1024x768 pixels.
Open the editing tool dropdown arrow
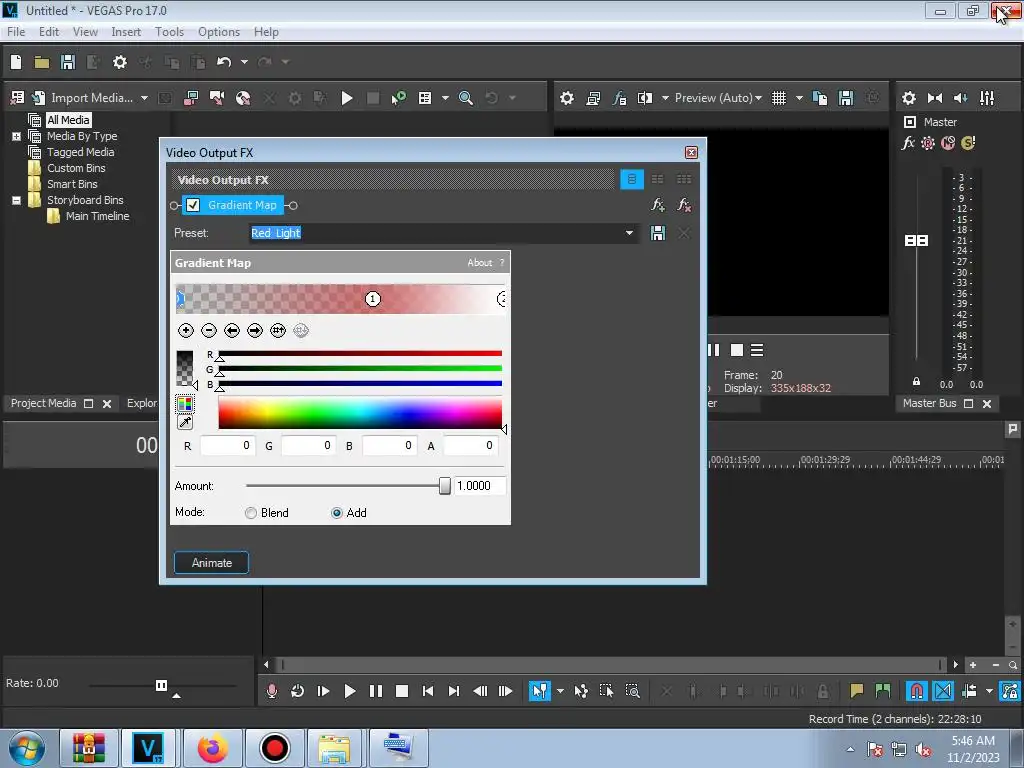pyautogui.click(x=560, y=691)
